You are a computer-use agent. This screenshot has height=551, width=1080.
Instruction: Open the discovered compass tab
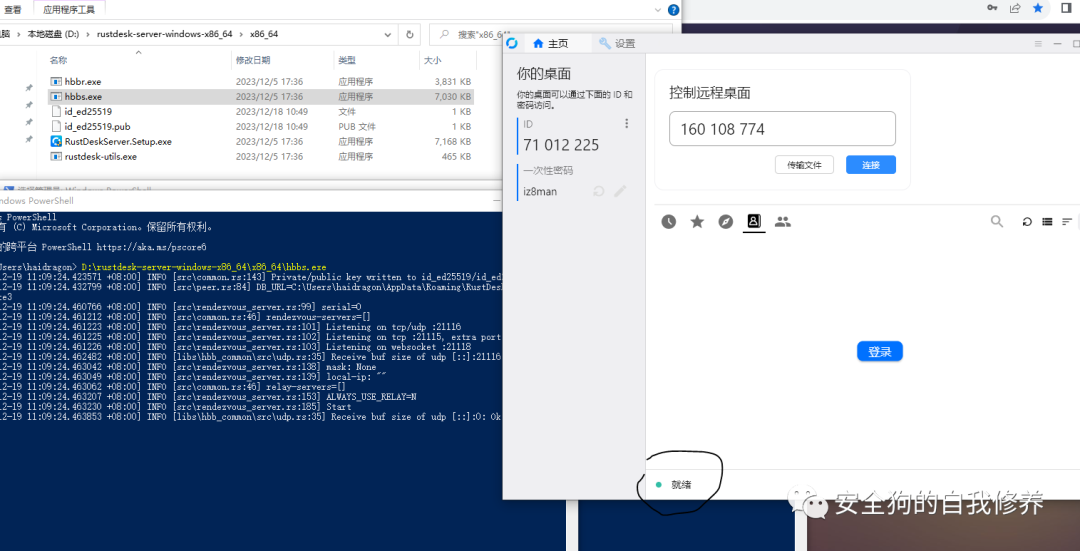[726, 222]
